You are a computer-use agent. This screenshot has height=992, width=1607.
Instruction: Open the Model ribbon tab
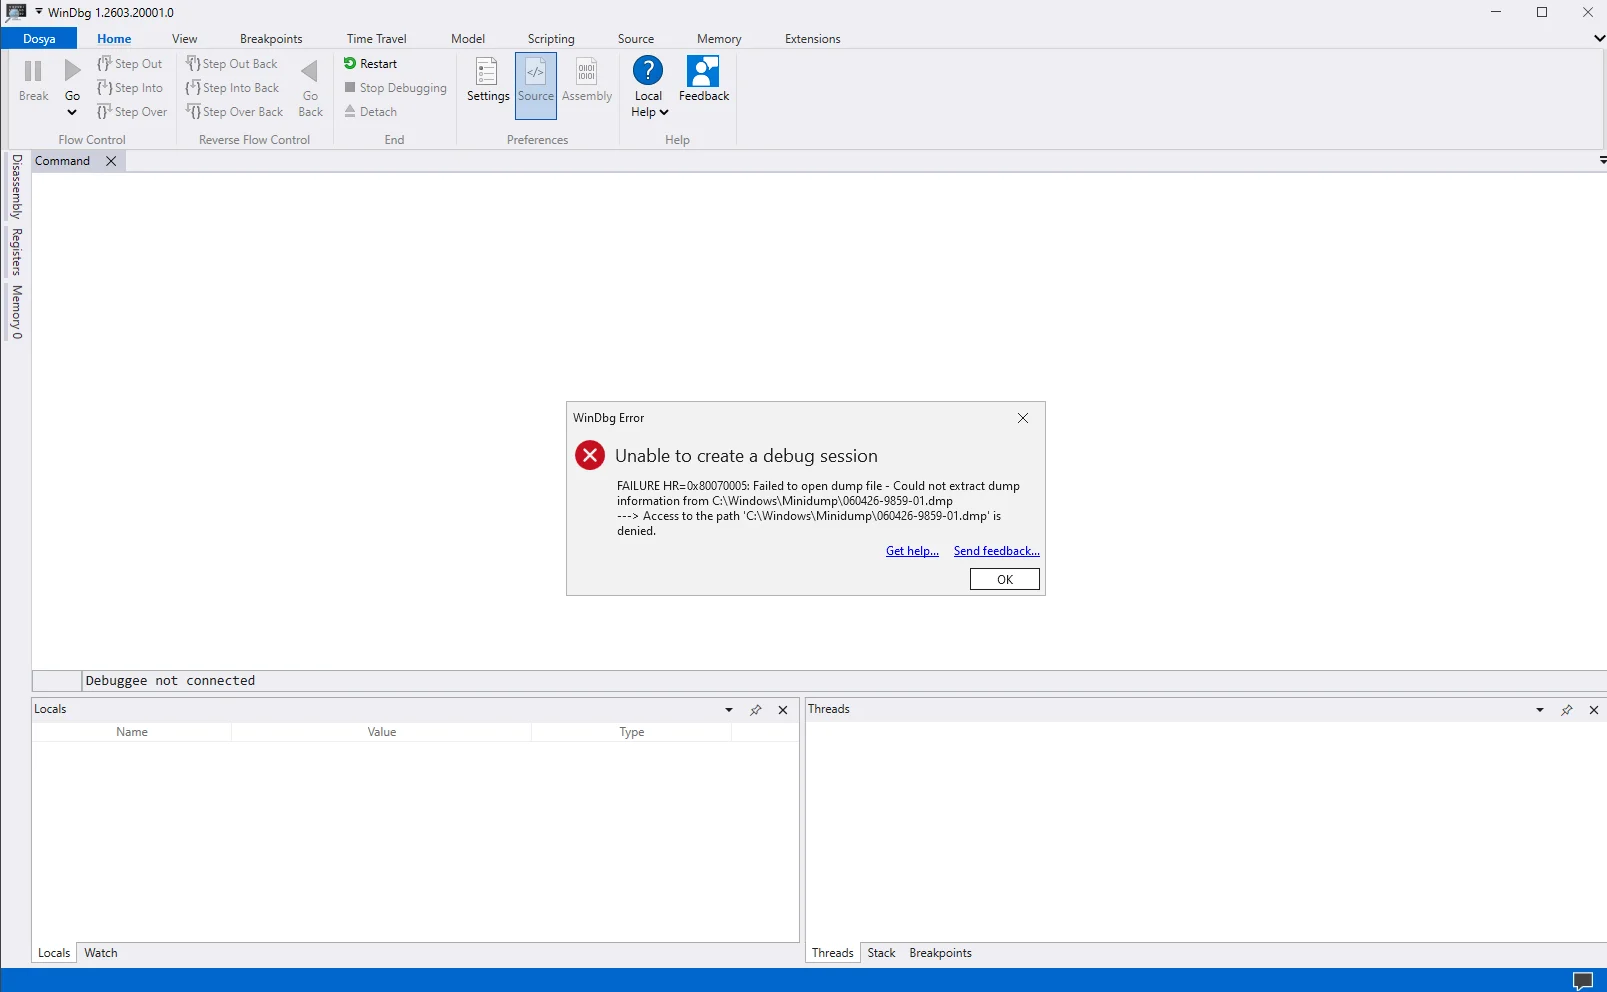pyautogui.click(x=468, y=39)
